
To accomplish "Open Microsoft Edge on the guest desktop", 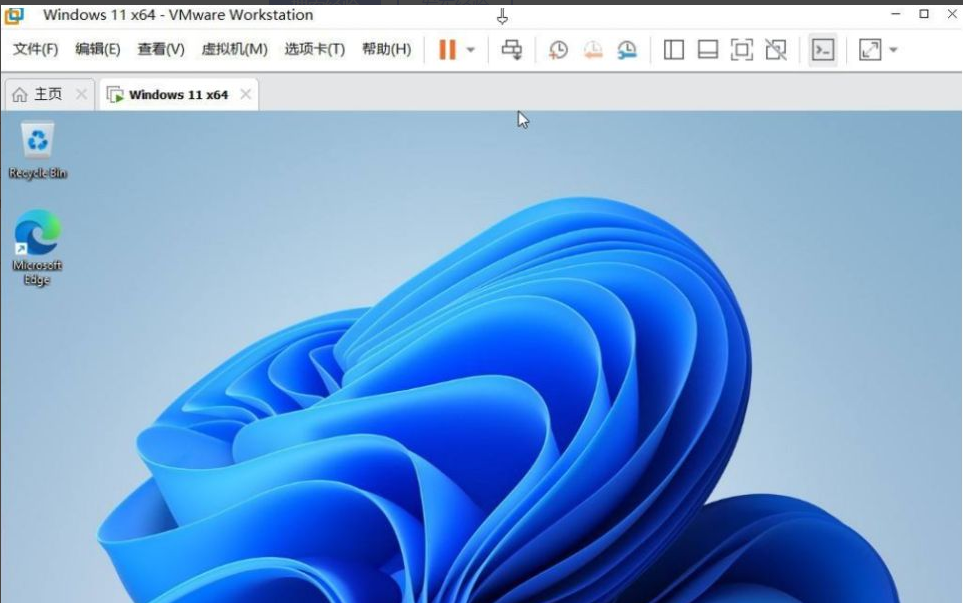I will click(x=37, y=240).
